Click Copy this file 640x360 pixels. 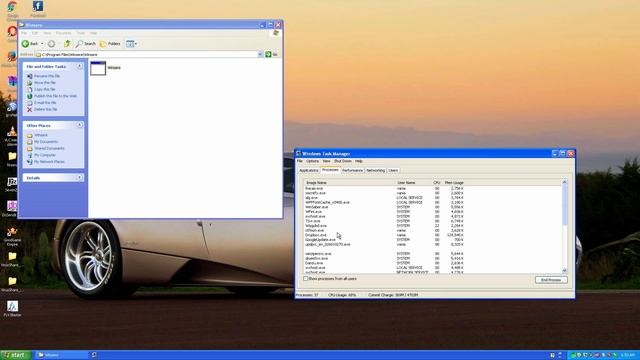tap(44, 89)
